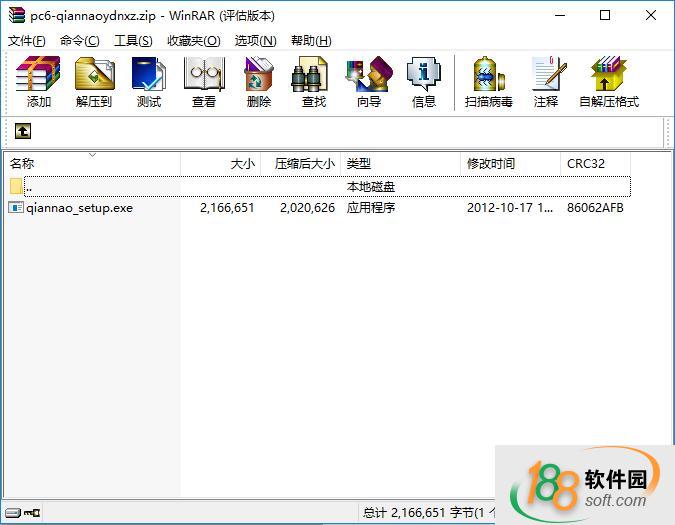Image resolution: width=675 pixels, height=525 pixels.
Task: Click the 解压到 (Extract To) icon
Action: [94, 82]
